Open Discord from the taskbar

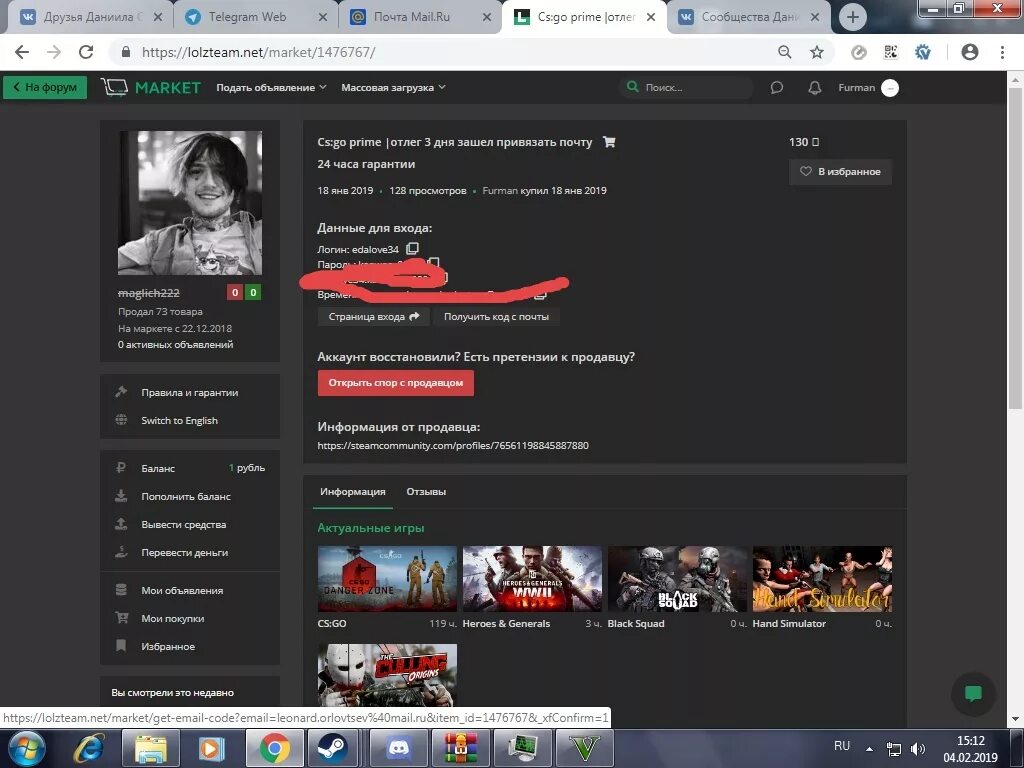click(398, 748)
